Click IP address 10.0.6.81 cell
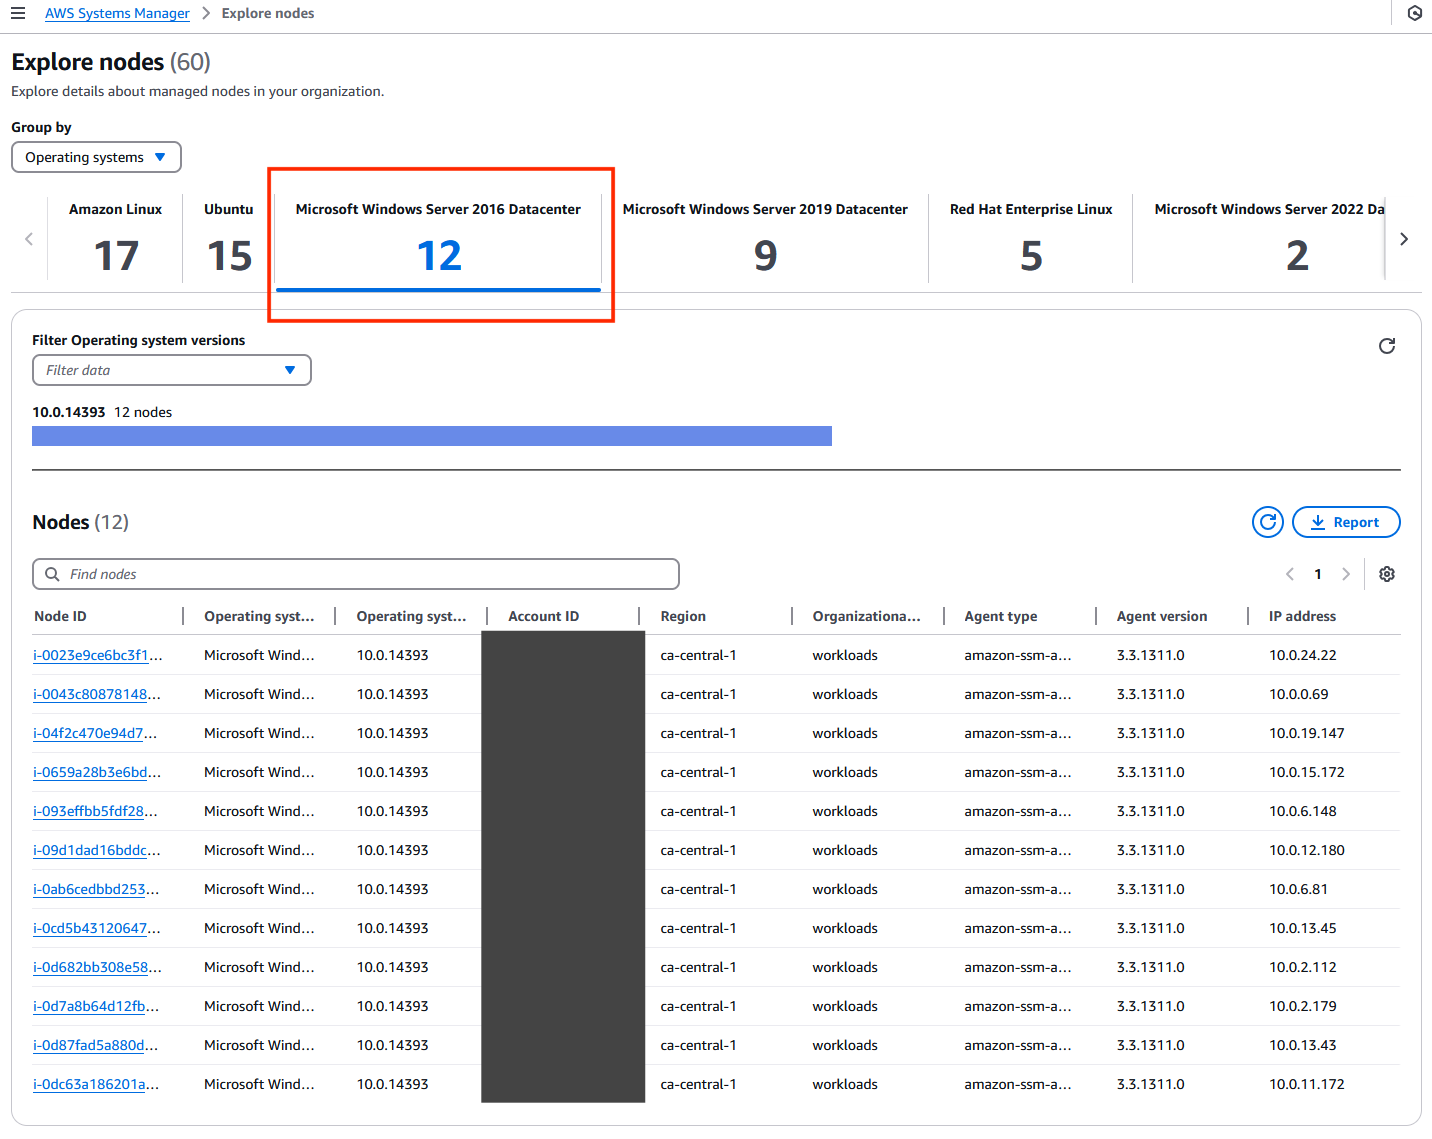 coord(1299,889)
